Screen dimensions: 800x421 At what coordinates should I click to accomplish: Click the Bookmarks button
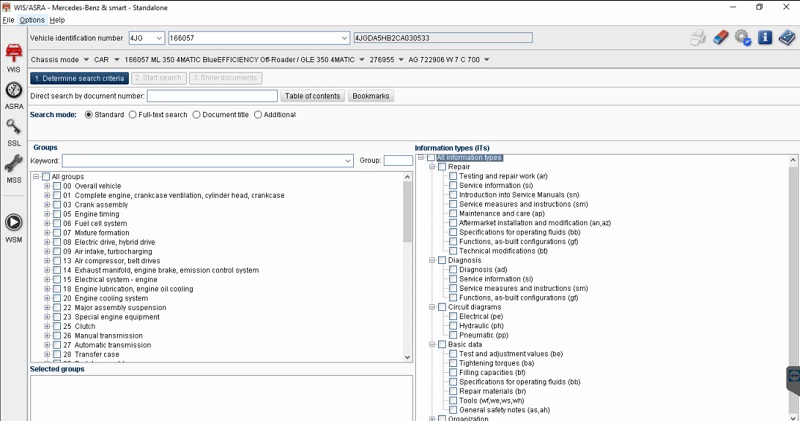[x=371, y=96]
